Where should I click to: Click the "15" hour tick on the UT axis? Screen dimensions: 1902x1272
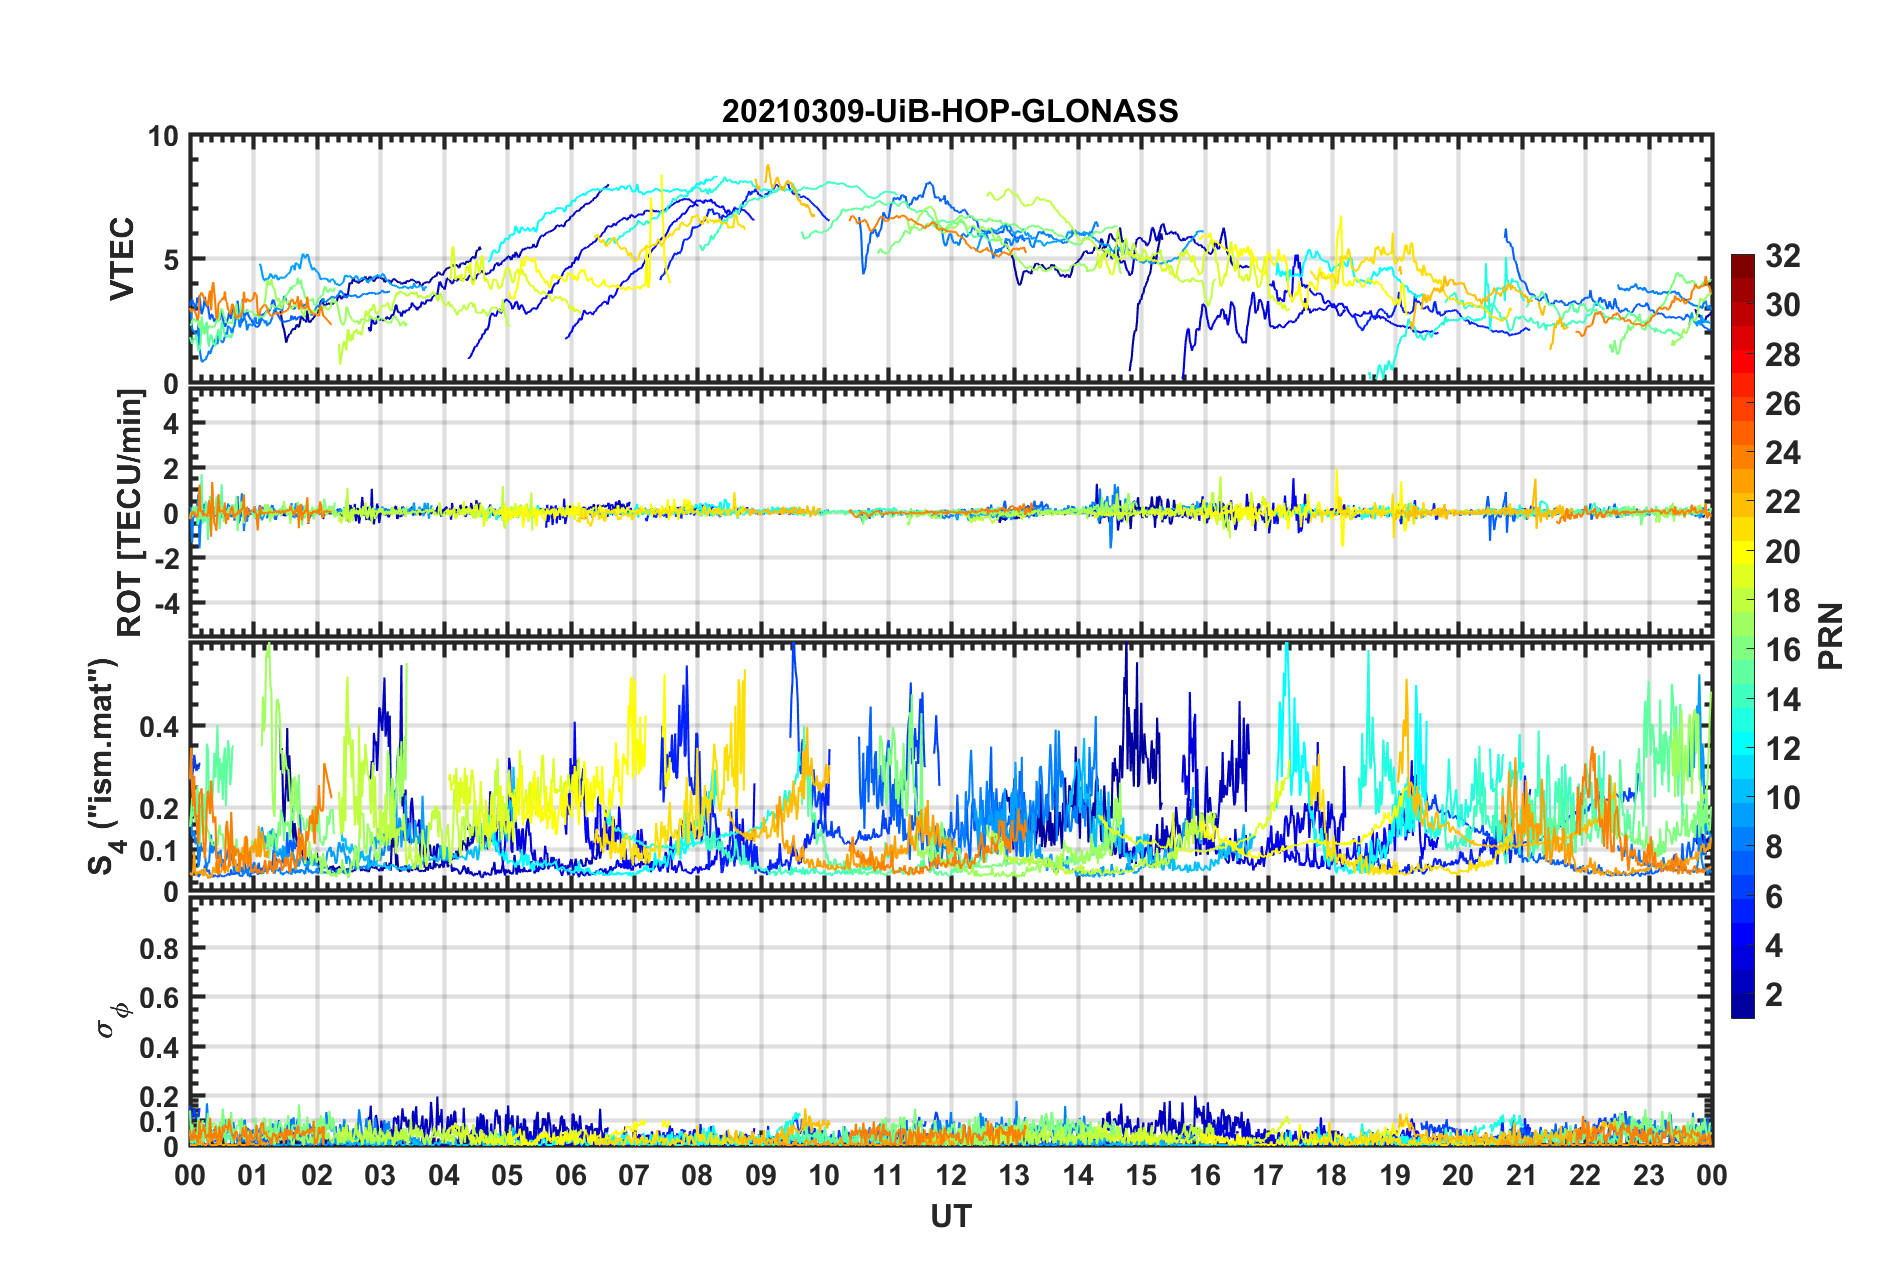point(1141,1176)
